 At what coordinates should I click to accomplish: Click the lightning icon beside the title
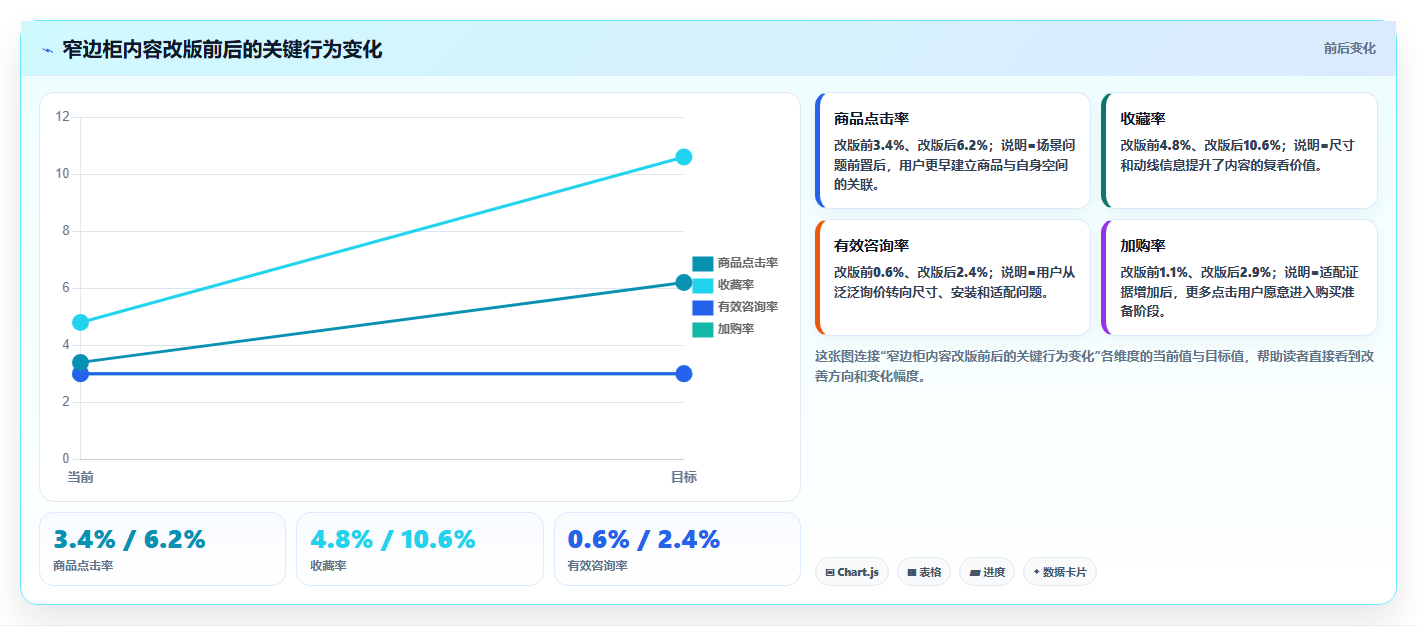pyautogui.click(x=47, y=50)
